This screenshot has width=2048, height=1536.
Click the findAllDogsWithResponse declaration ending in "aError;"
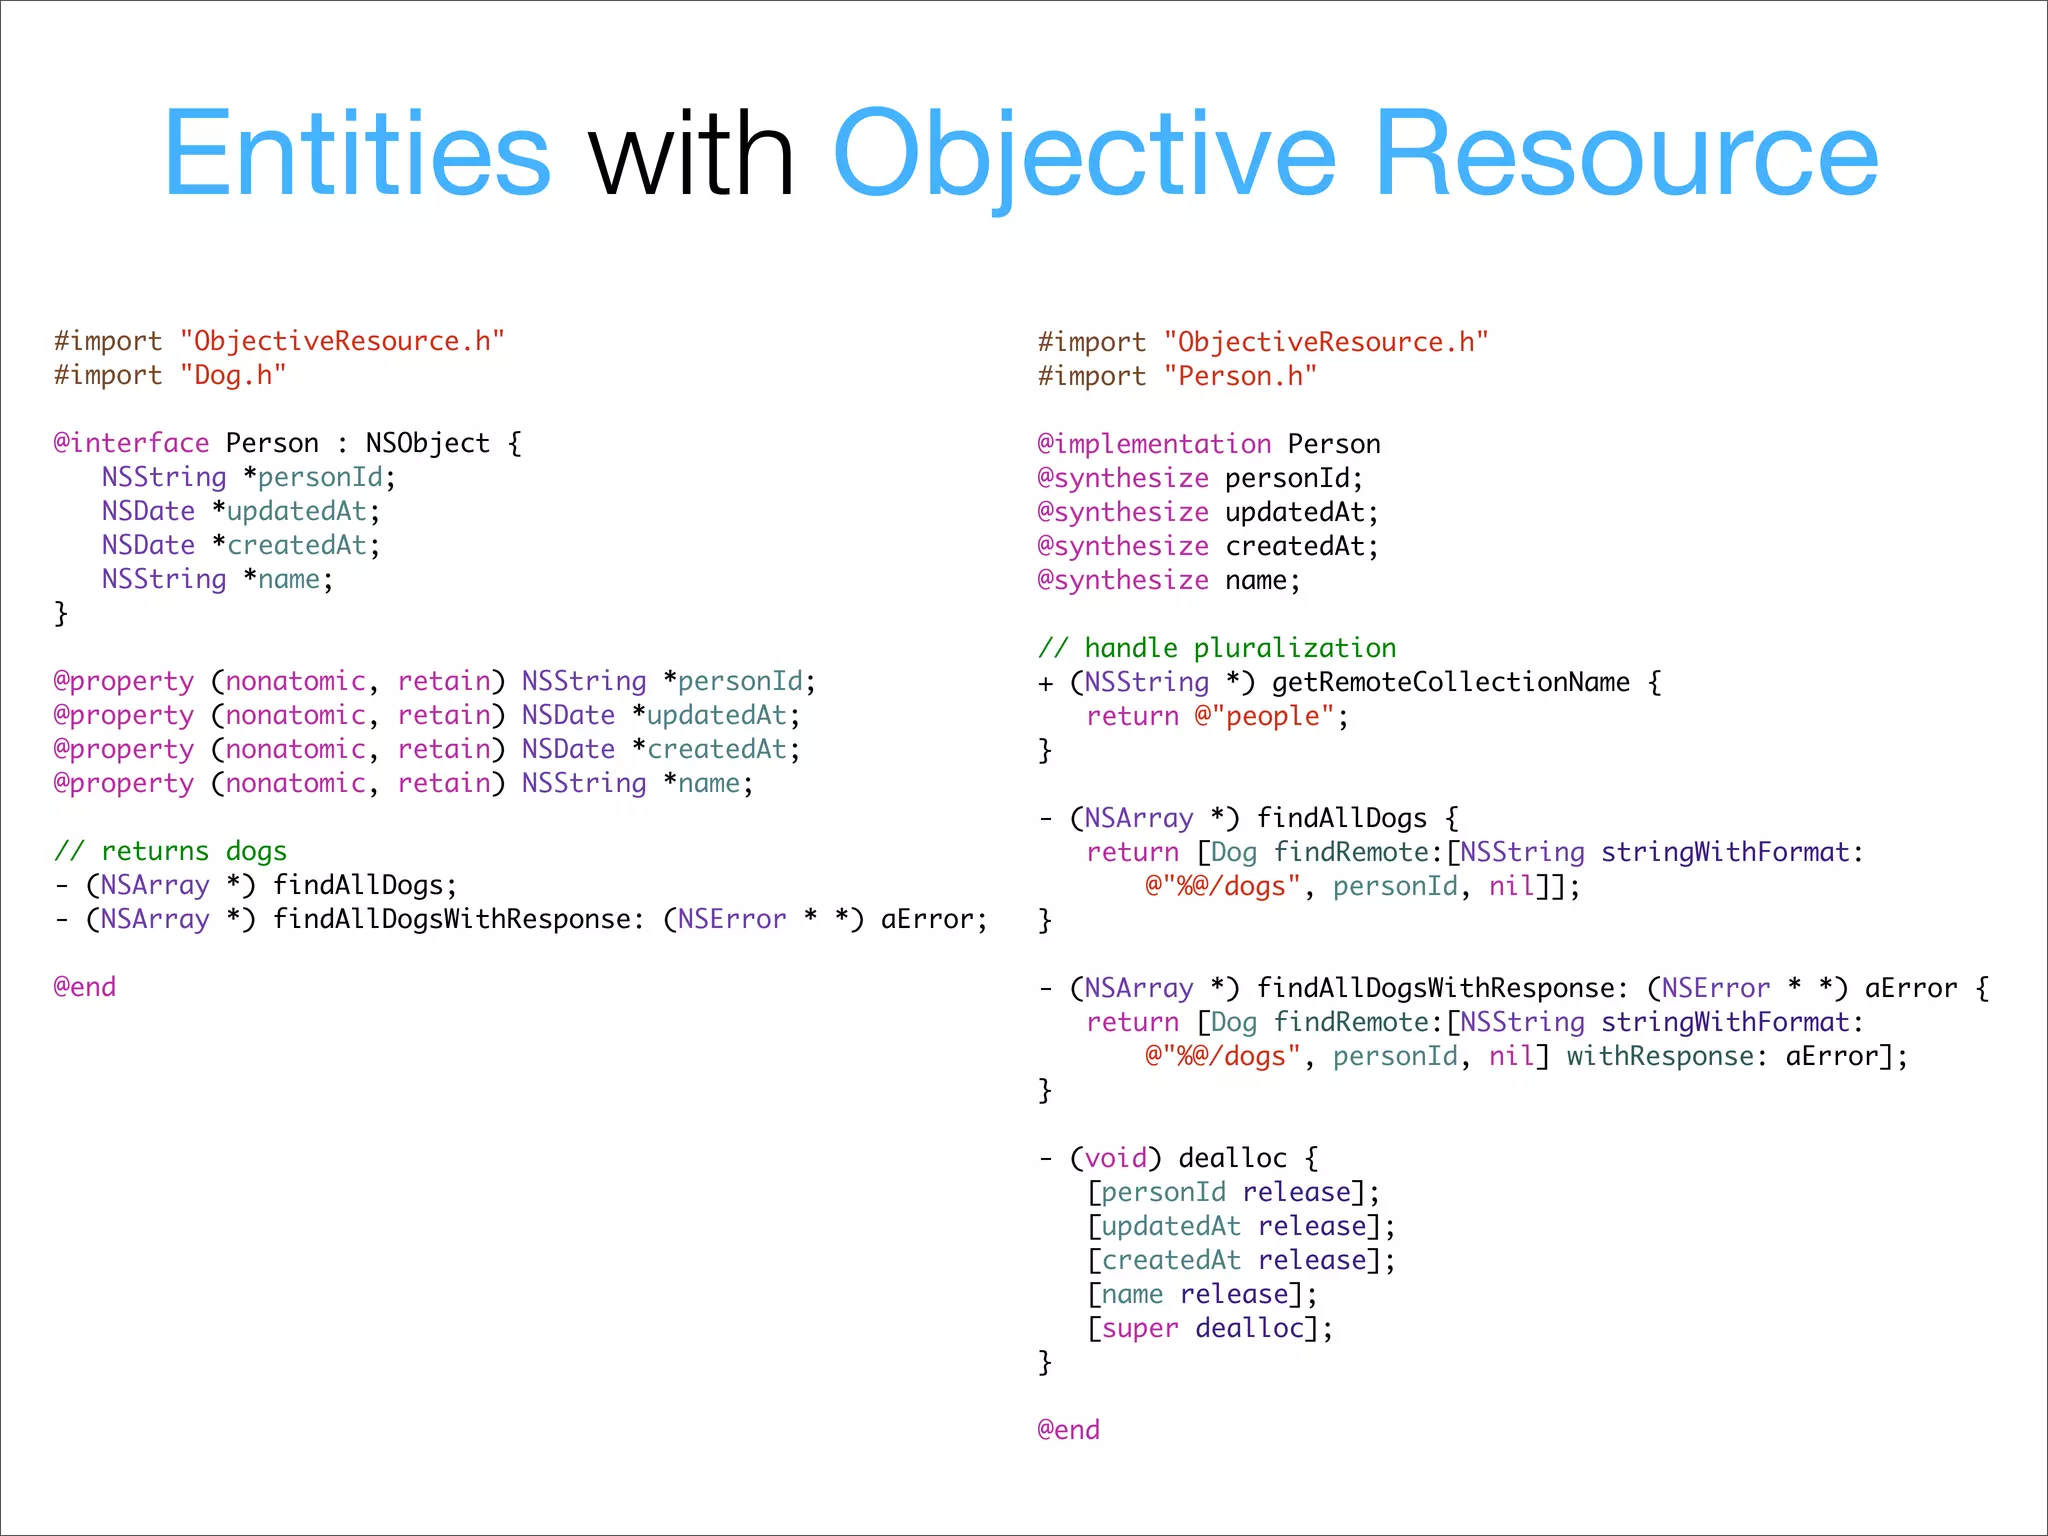click(521, 920)
